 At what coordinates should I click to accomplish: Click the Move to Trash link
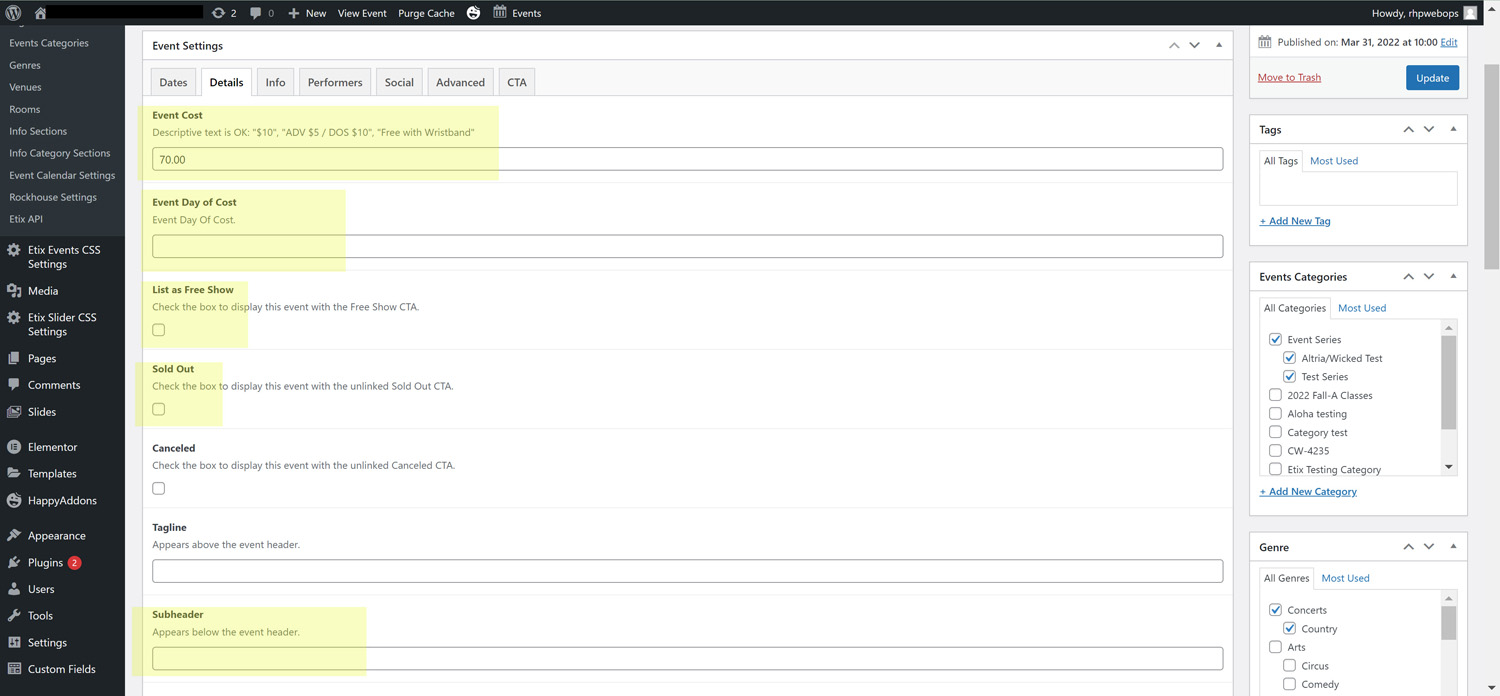point(1289,77)
